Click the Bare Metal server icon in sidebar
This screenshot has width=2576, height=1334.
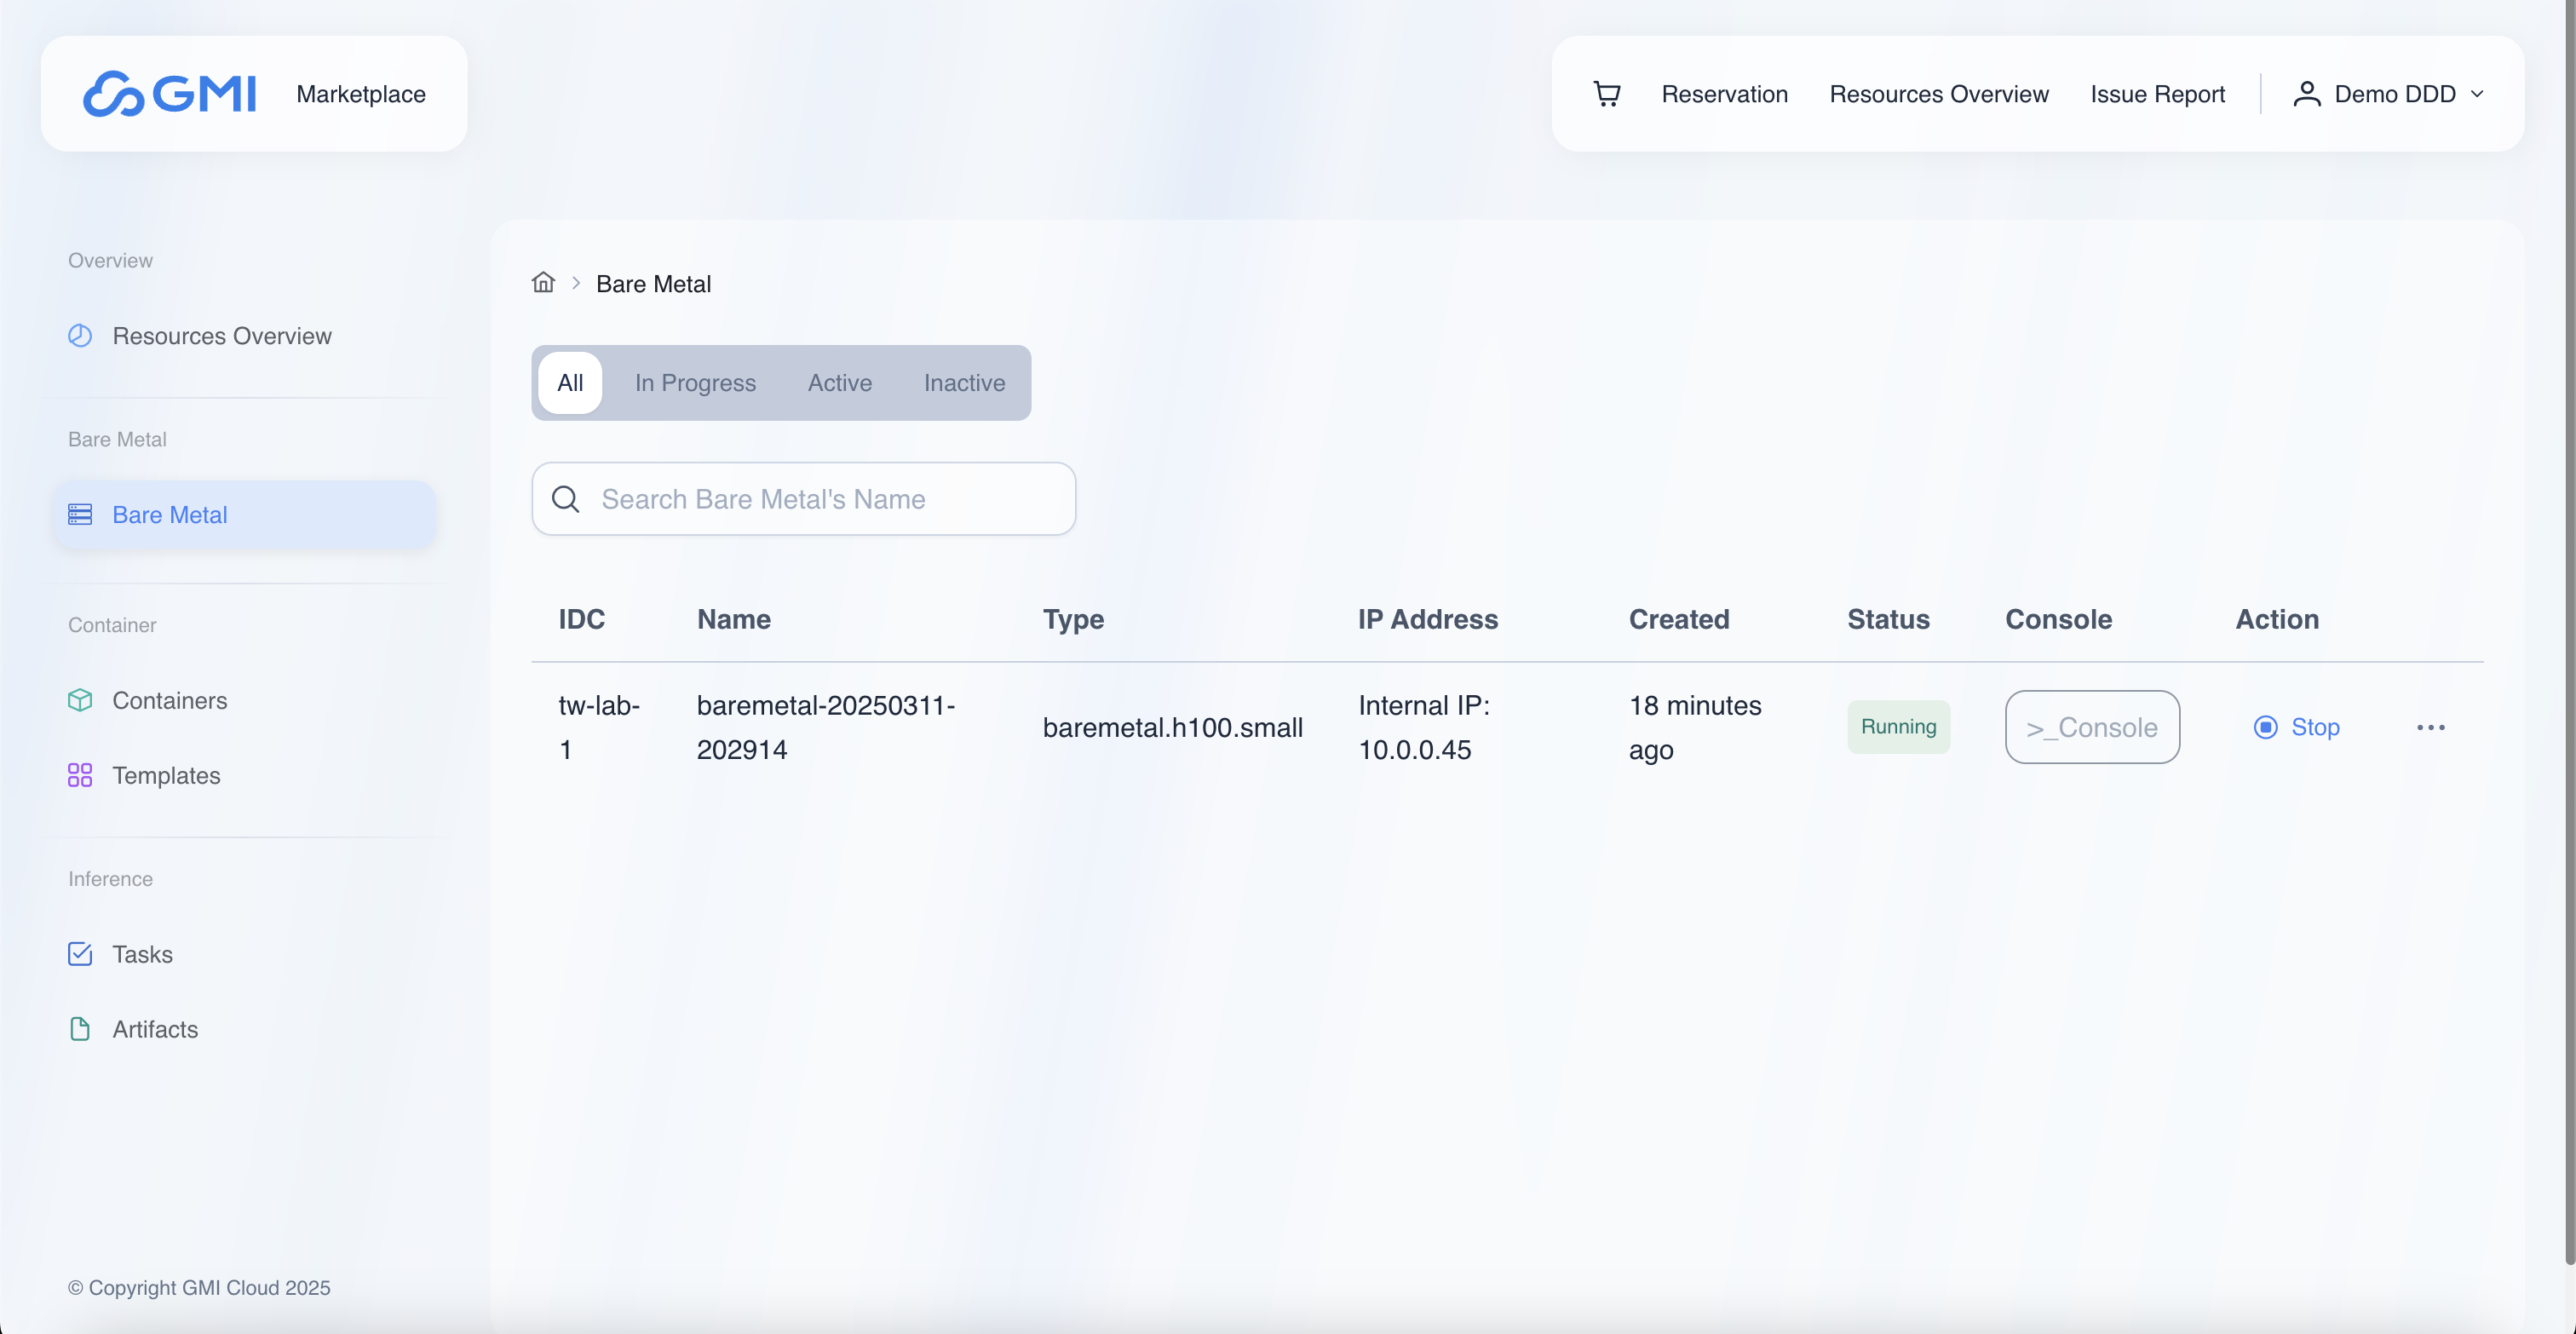click(80, 515)
